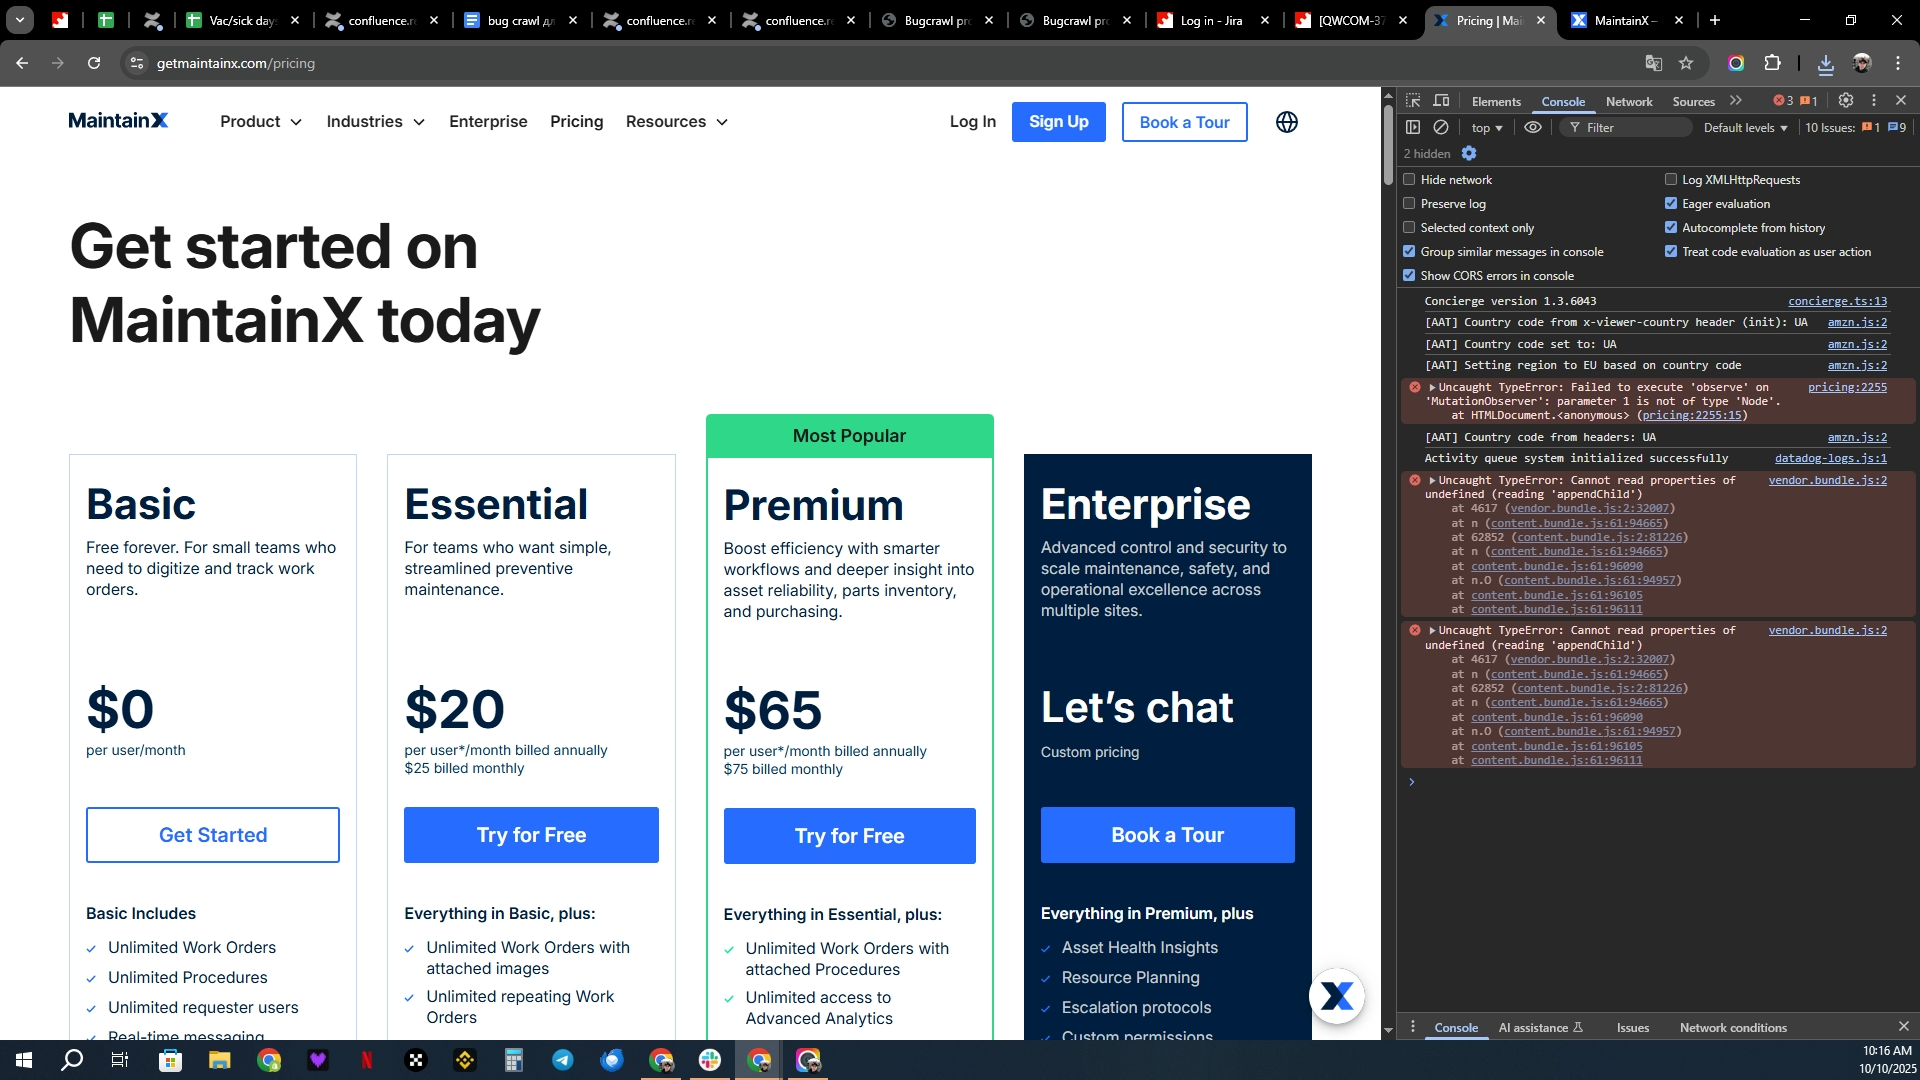Show the console sidebar panel

point(1413,127)
